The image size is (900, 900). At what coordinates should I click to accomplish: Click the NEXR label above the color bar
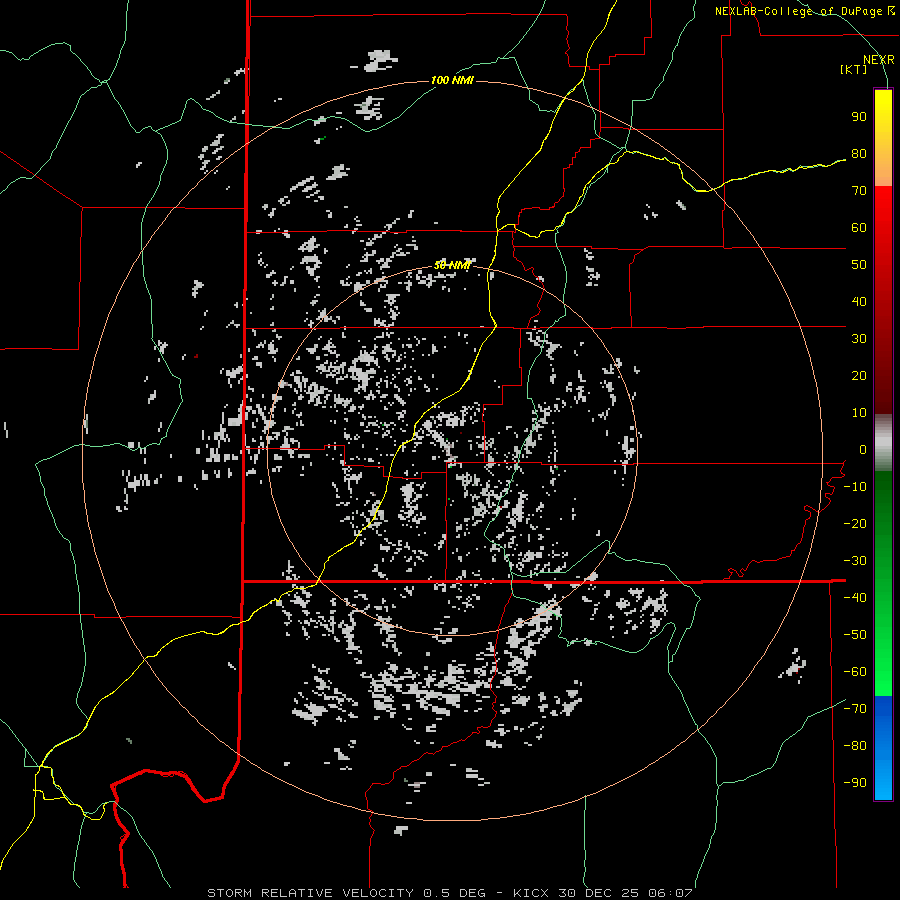coord(879,60)
